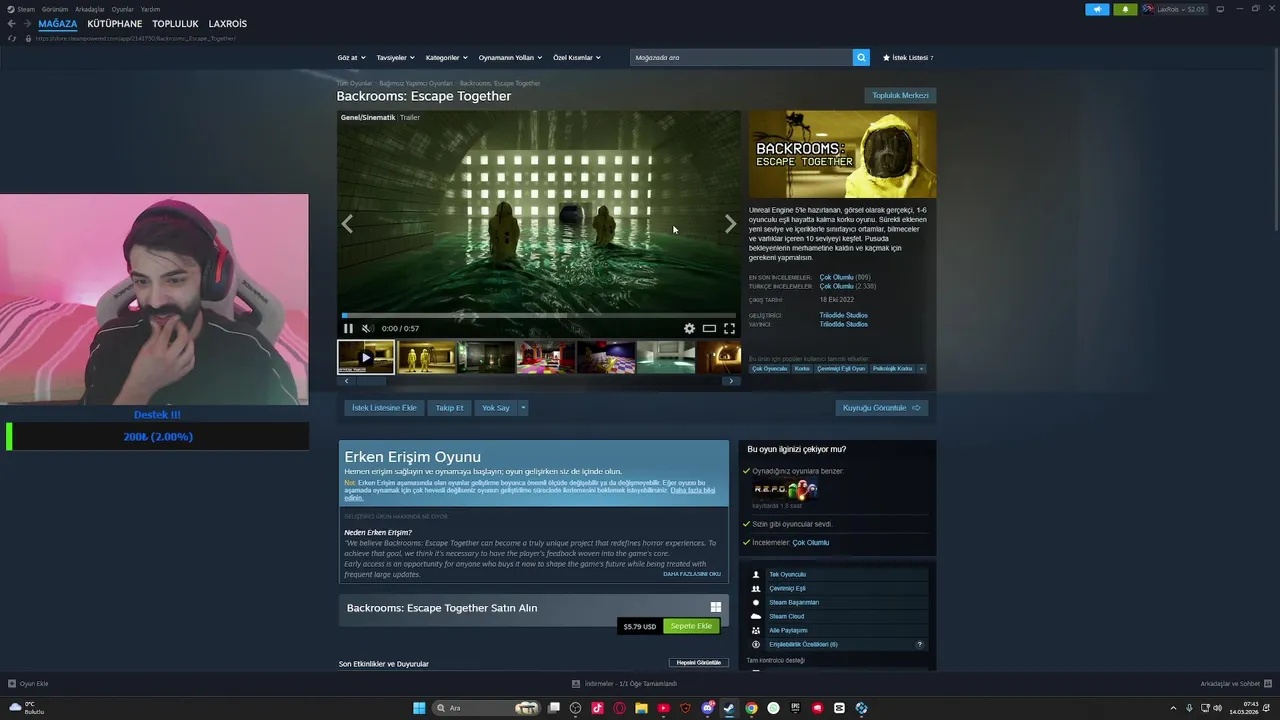
Task: Click the Windows platform icon on purchase box
Action: coord(716,607)
